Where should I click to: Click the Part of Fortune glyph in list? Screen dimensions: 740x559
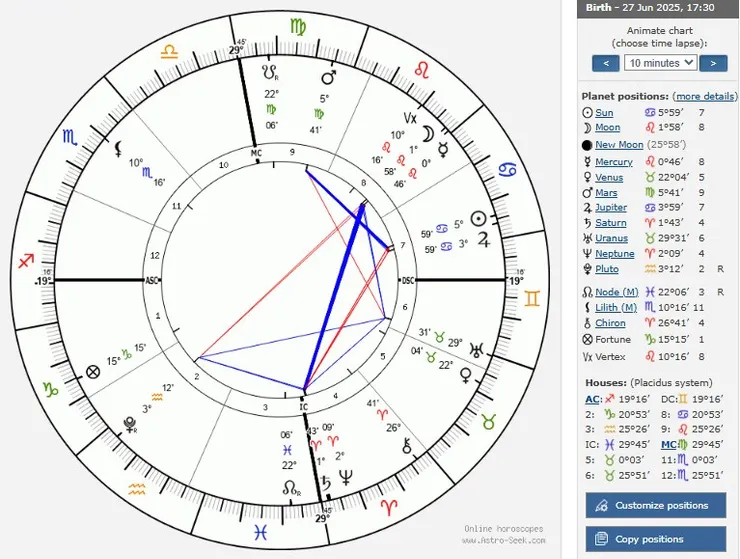pos(587,339)
